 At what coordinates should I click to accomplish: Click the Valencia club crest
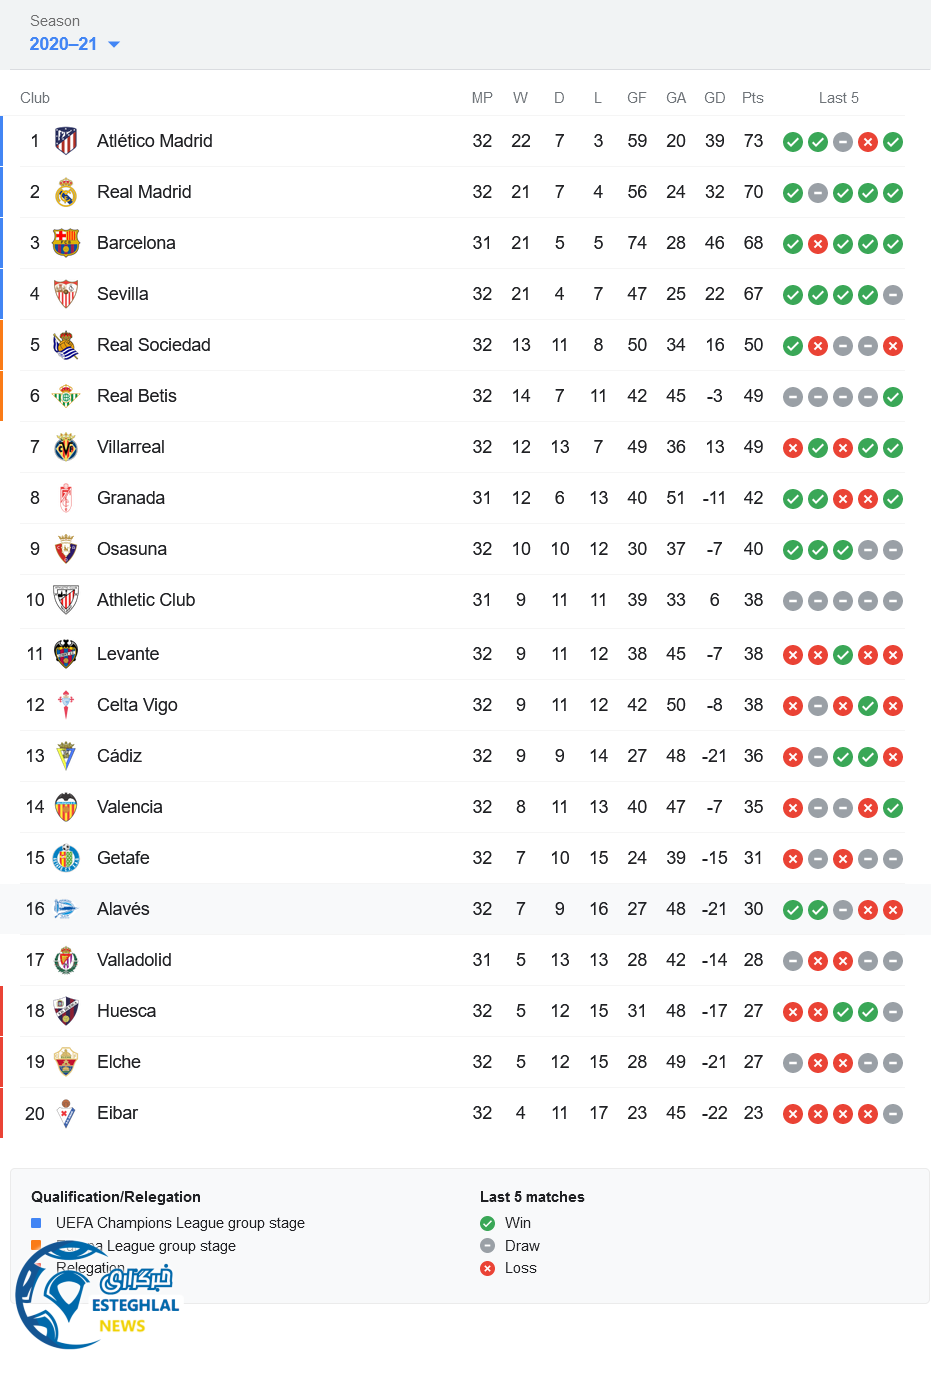(66, 807)
